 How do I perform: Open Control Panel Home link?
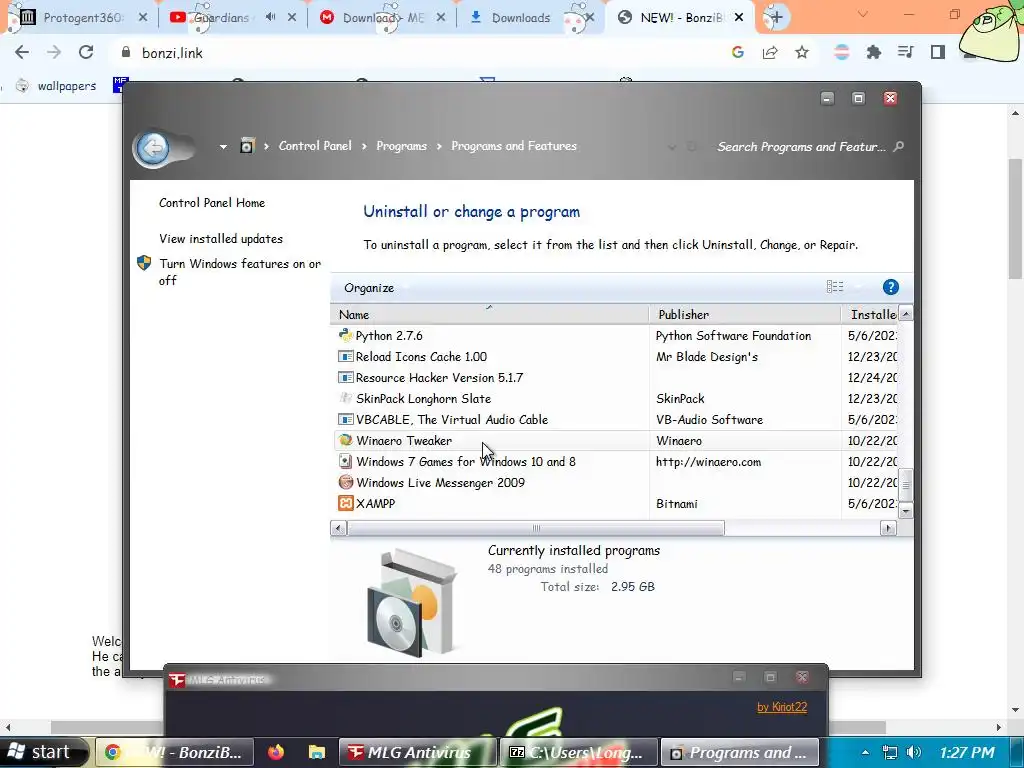click(212, 203)
